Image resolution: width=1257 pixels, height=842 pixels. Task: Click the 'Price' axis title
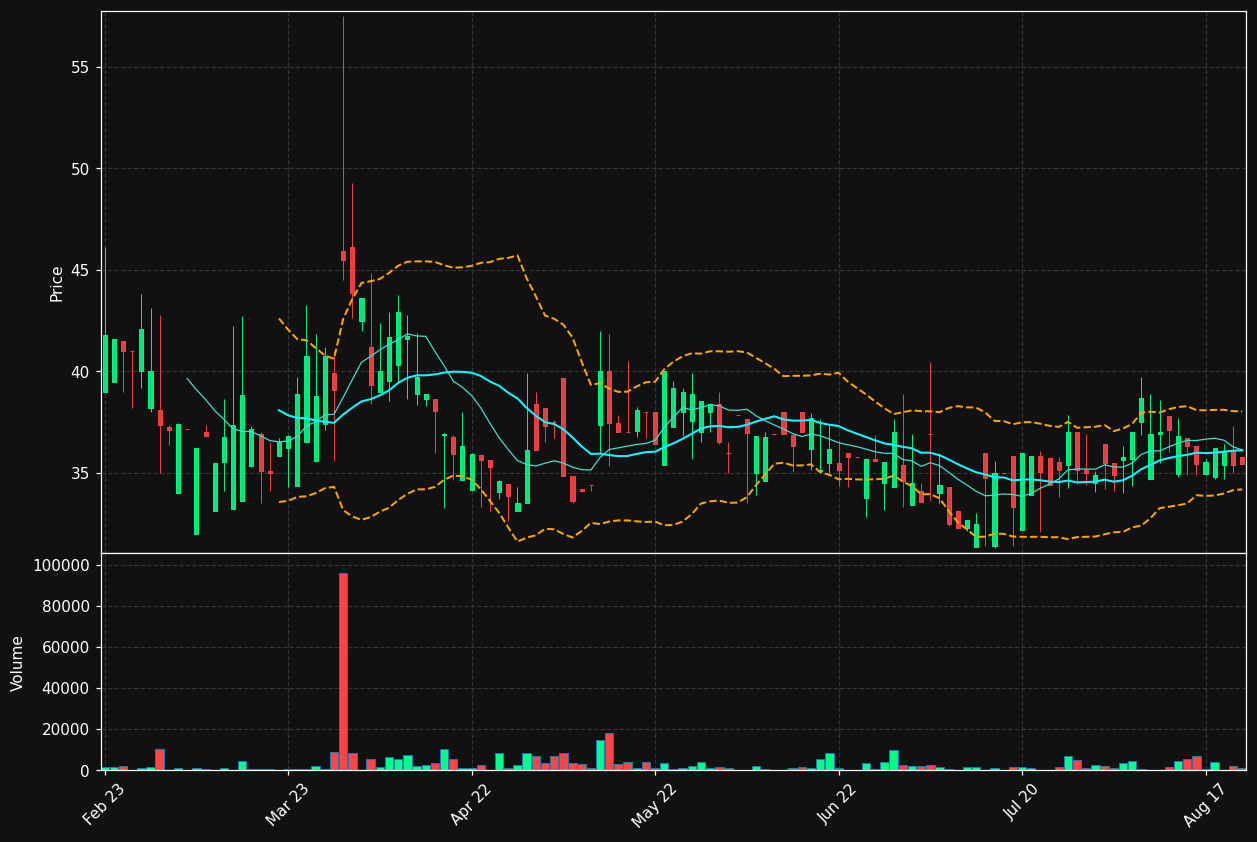click(57, 283)
